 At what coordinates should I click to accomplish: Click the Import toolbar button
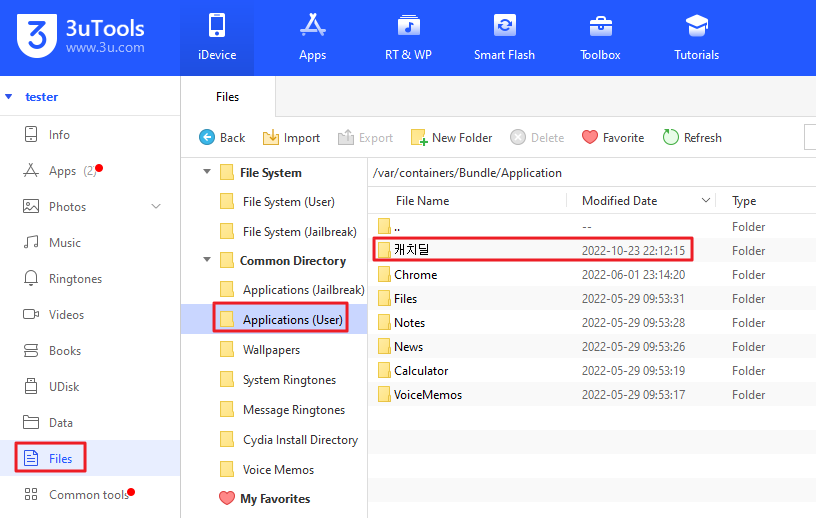click(291, 137)
